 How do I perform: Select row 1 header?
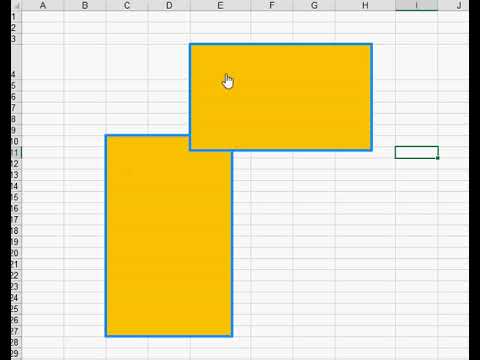point(16,17)
